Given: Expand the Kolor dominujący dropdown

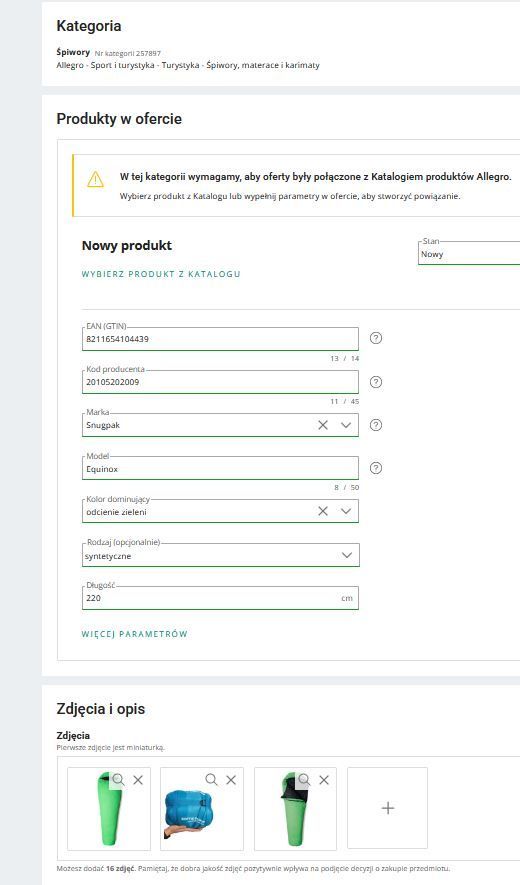Looking at the screenshot, I should click(x=346, y=511).
